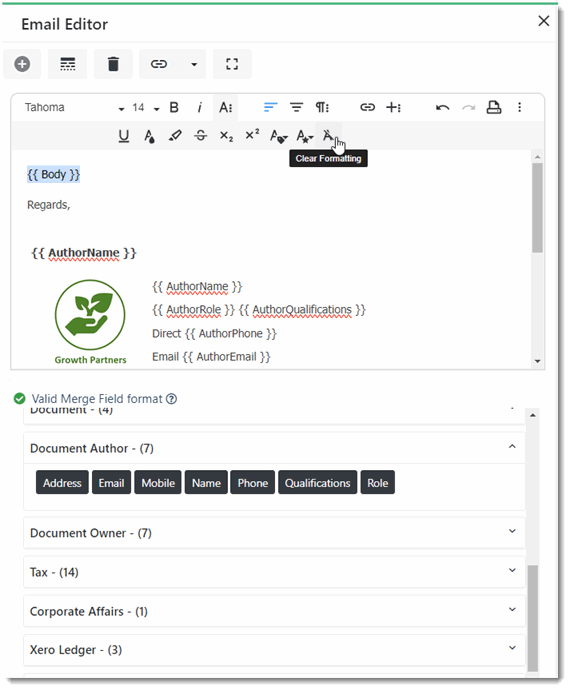The height and width of the screenshot is (690, 570).
Task: Expand the Document Owner section
Action: [274, 533]
